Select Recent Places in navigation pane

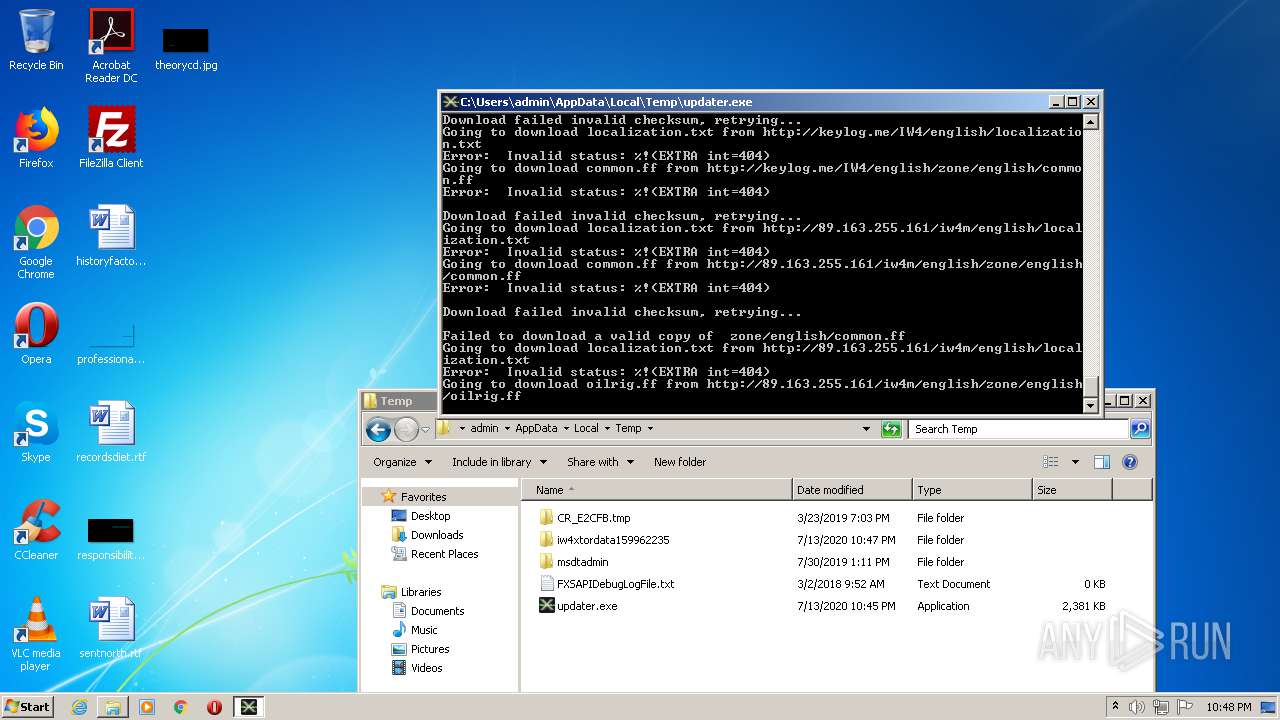pos(444,554)
